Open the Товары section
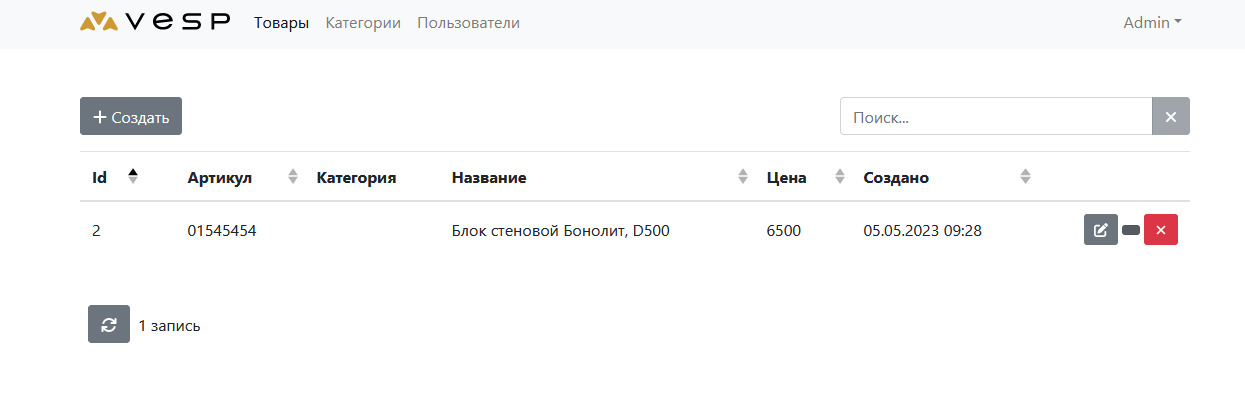1245x419 pixels. pos(282,22)
